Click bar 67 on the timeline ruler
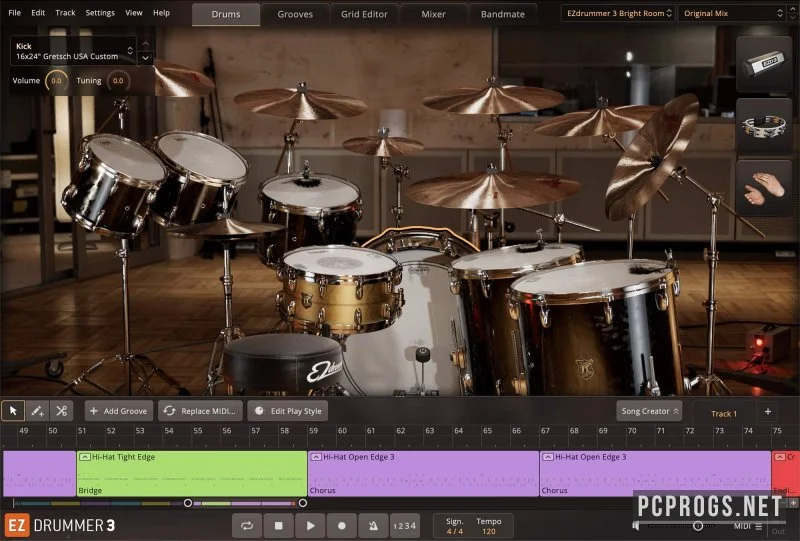This screenshot has width=800, height=541. [x=545, y=431]
